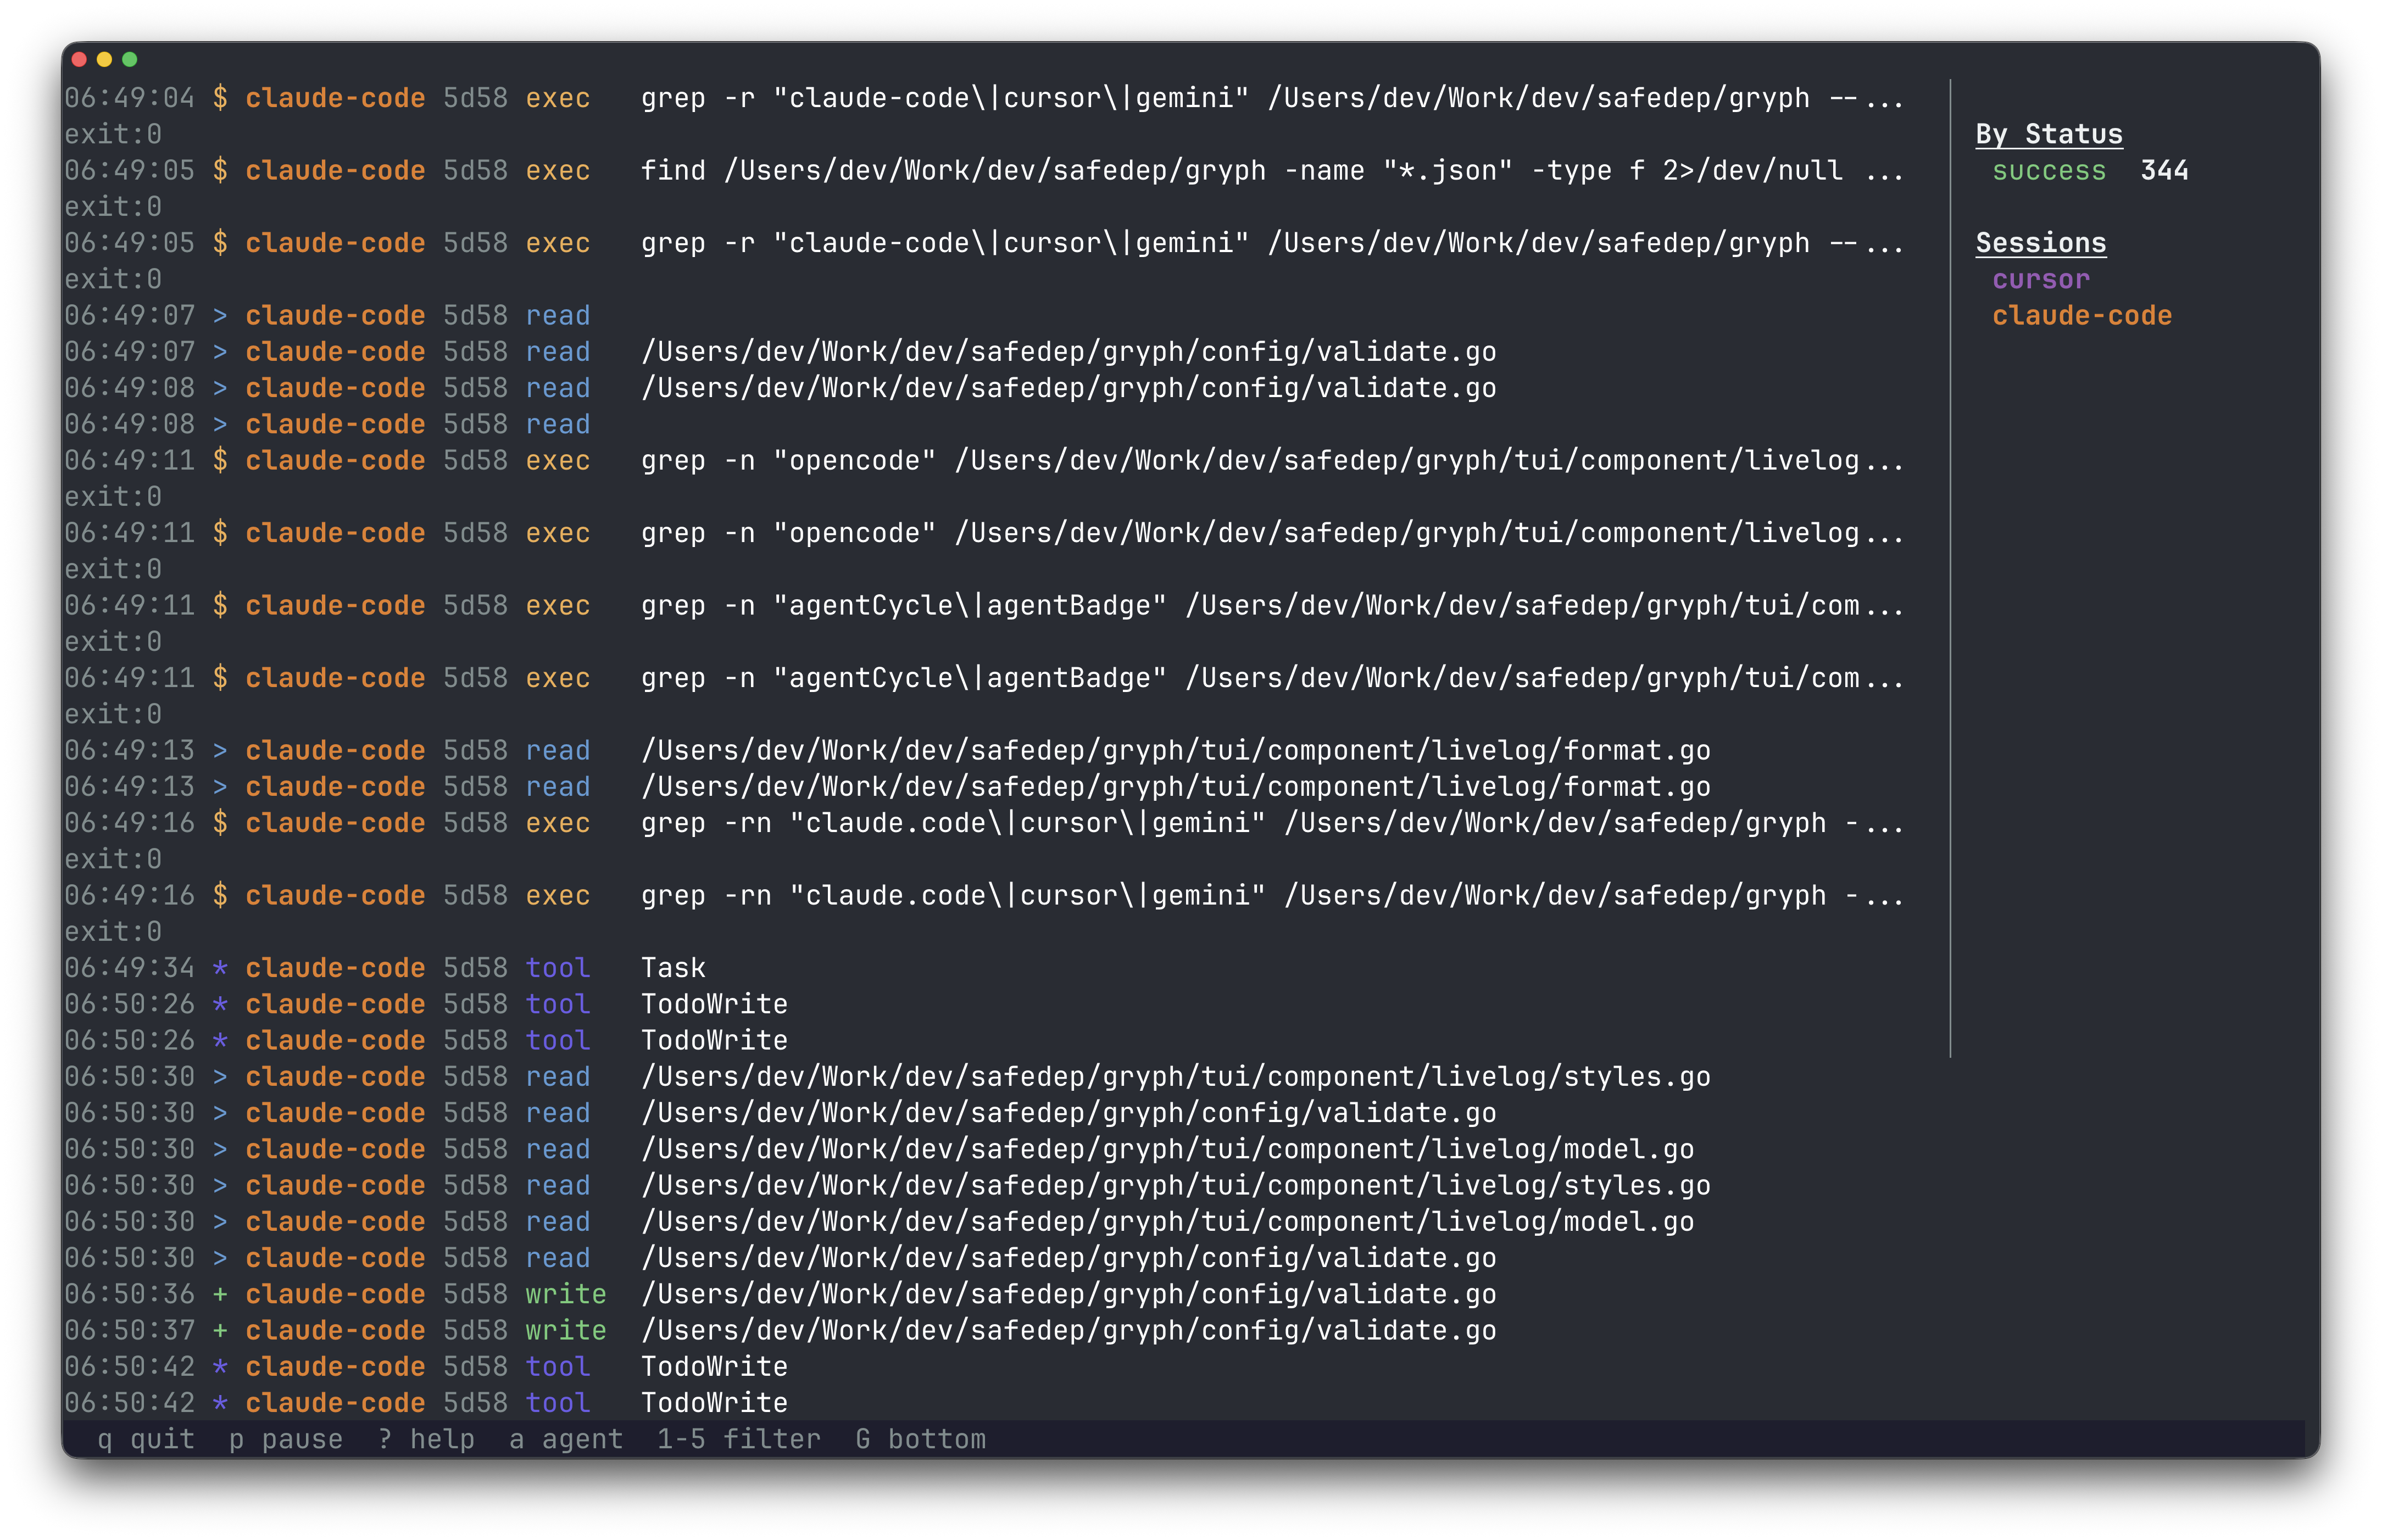Click the green zoom traffic light

pos(130,60)
